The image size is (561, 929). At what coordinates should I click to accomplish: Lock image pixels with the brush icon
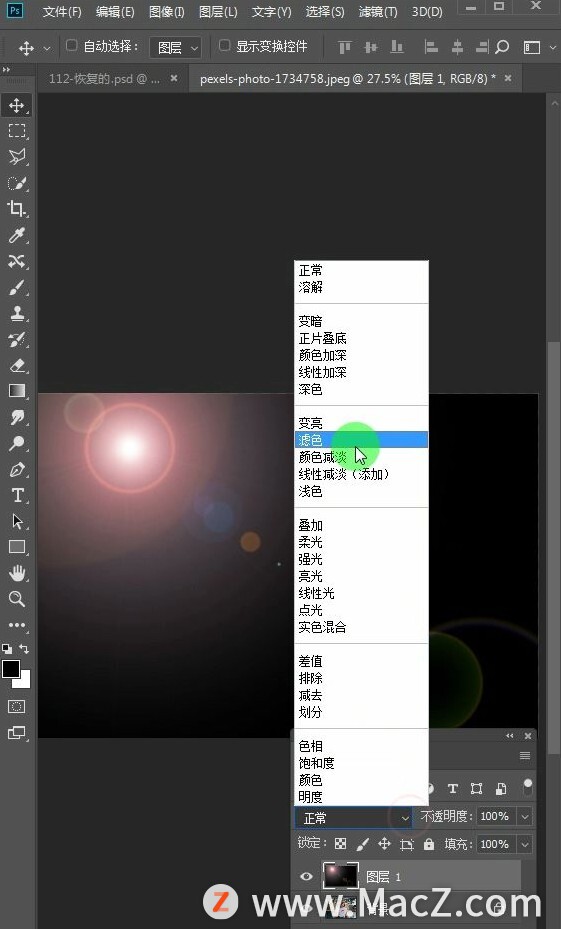coord(363,844)
